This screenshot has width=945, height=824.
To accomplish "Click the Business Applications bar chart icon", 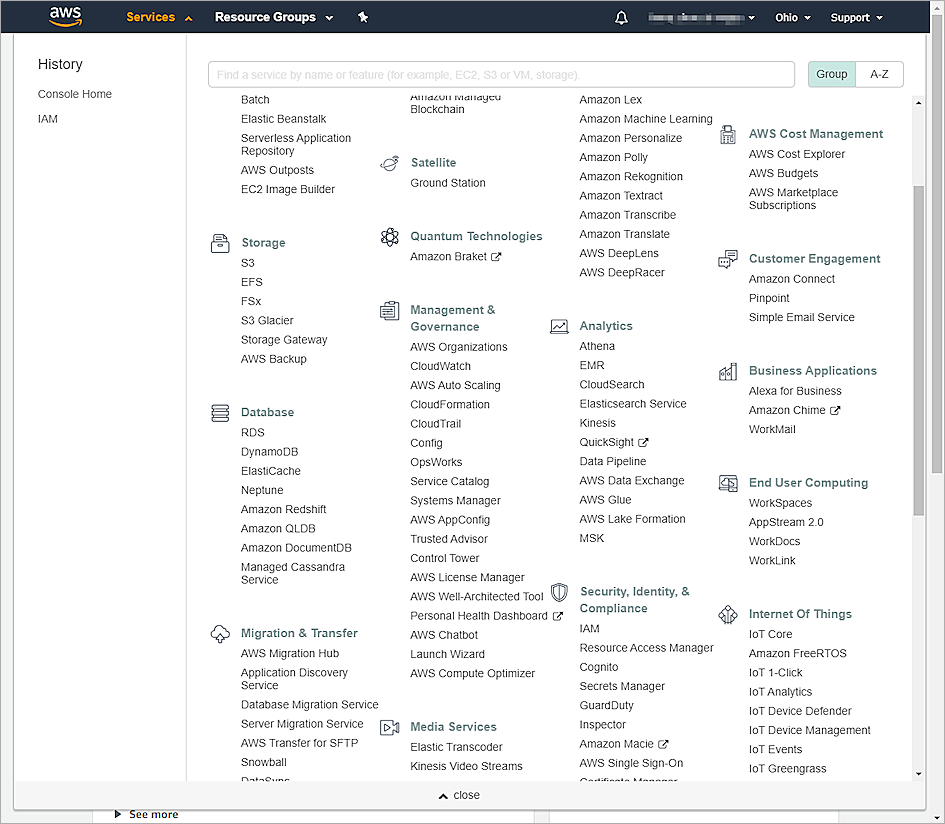I will [728, 371].
